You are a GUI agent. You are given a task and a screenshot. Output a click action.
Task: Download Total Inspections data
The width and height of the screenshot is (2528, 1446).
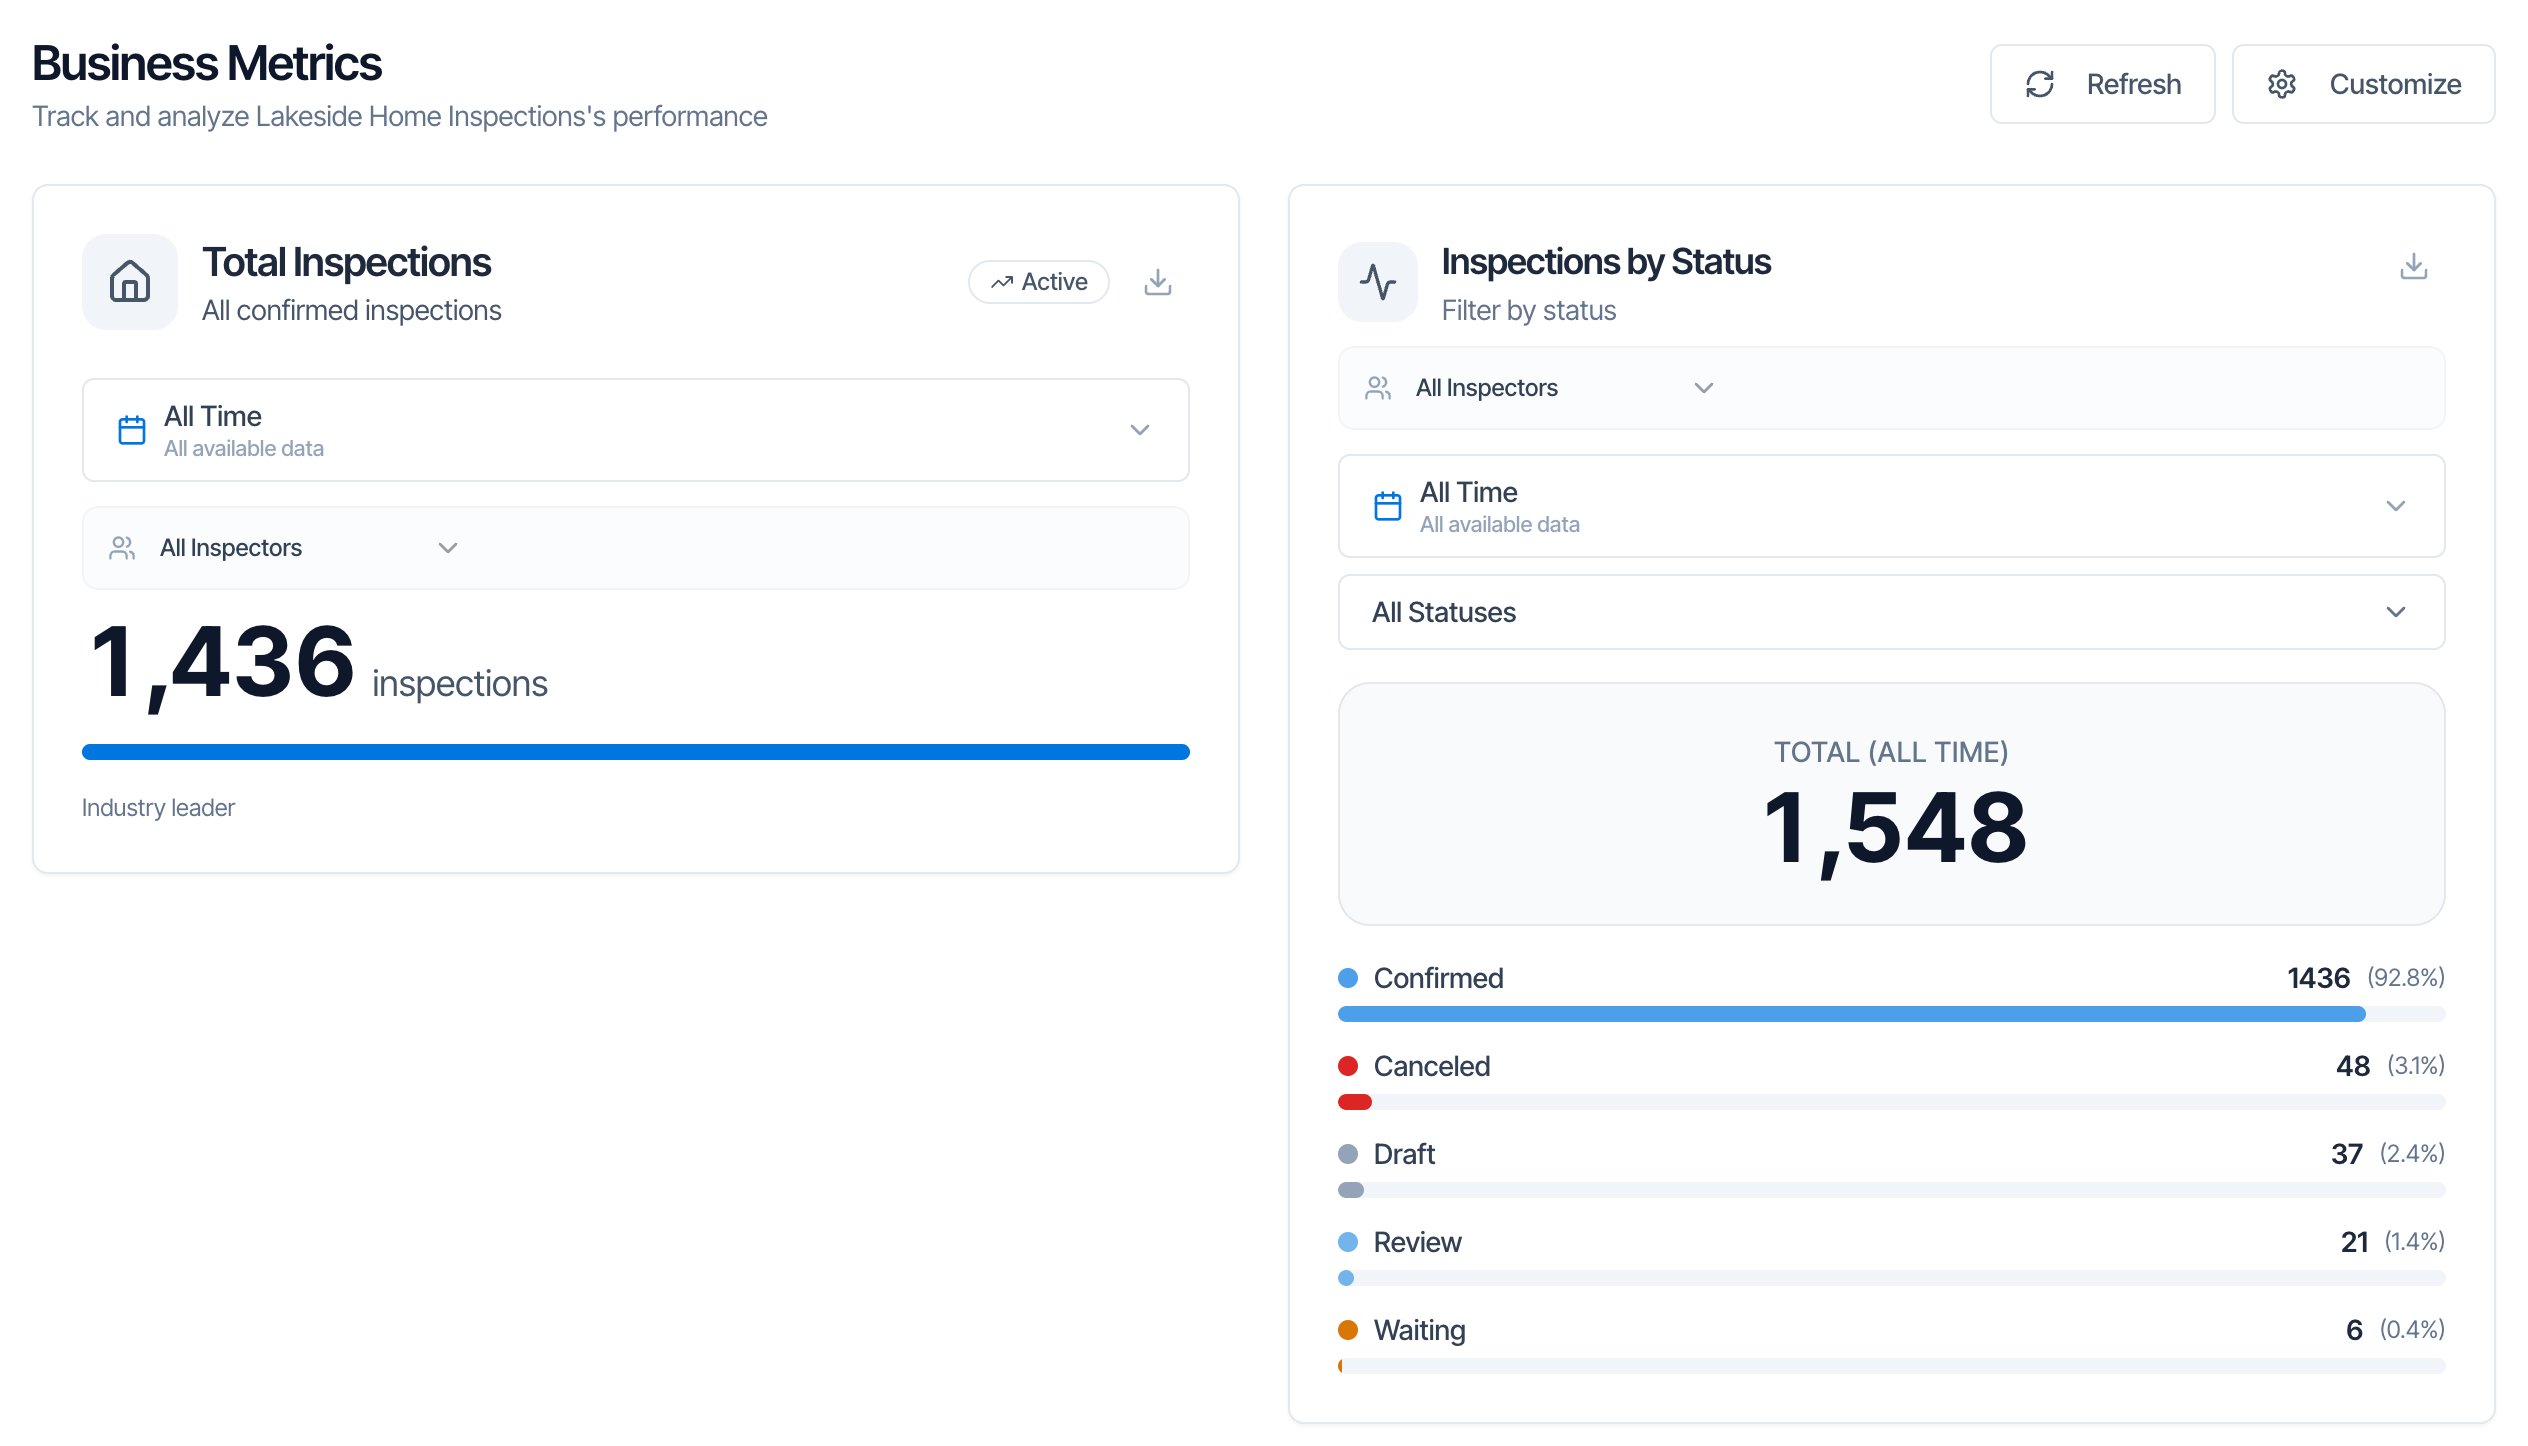coord(1158,282)
